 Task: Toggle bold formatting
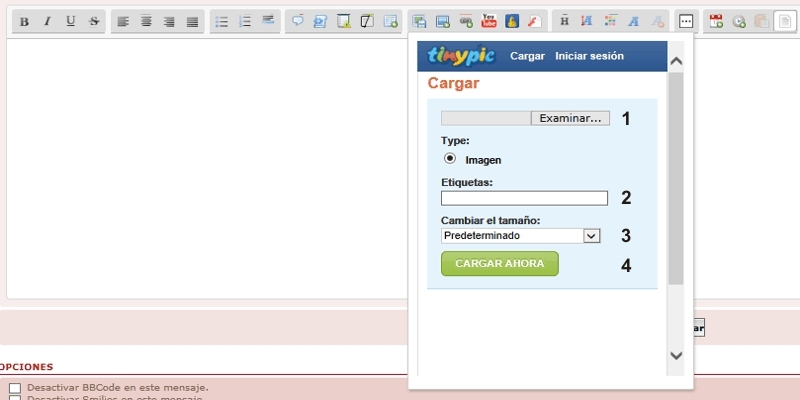click(x=24, y=21)
